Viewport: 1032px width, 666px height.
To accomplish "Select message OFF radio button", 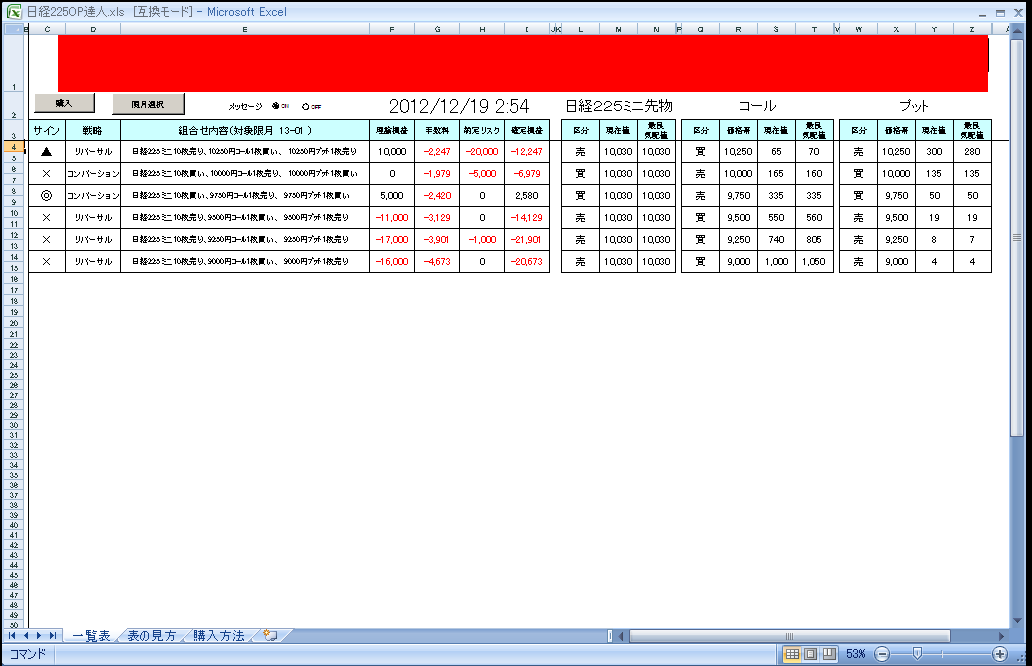I will [305, 107].
